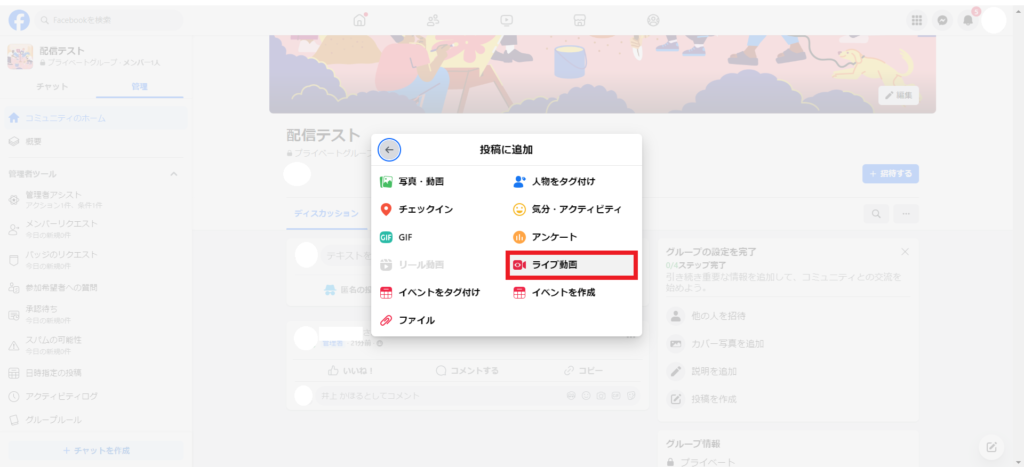
Task: Click the Facebook search field
Action: pos(110,20)
